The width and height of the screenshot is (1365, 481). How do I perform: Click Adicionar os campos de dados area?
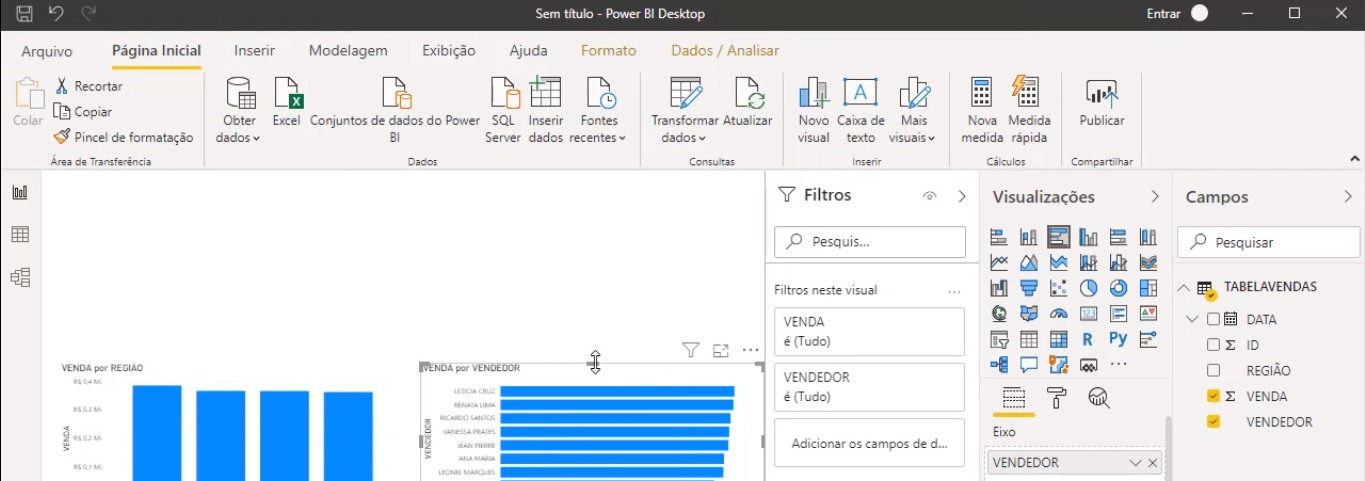pyautogui.click(x=869, y=443)
